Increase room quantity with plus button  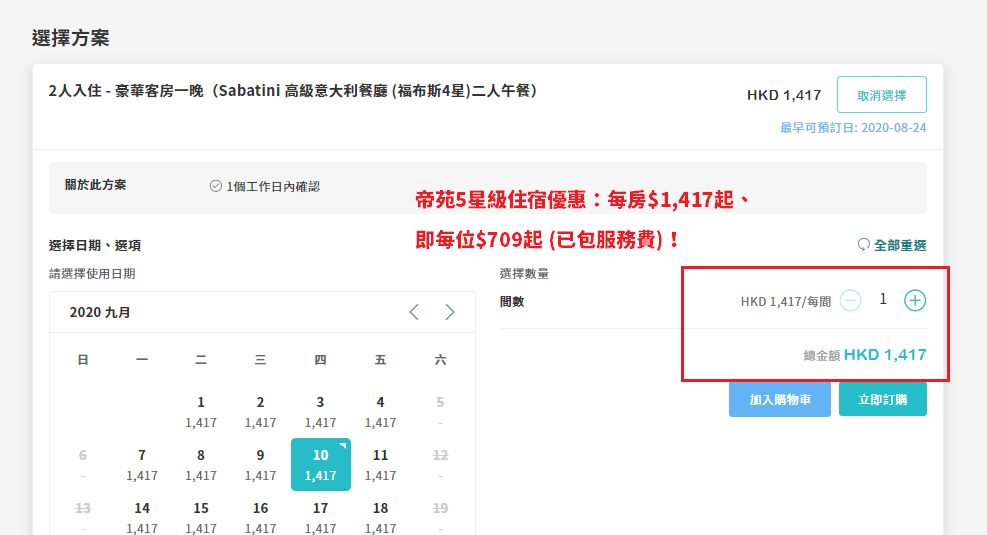click(915, 301)
